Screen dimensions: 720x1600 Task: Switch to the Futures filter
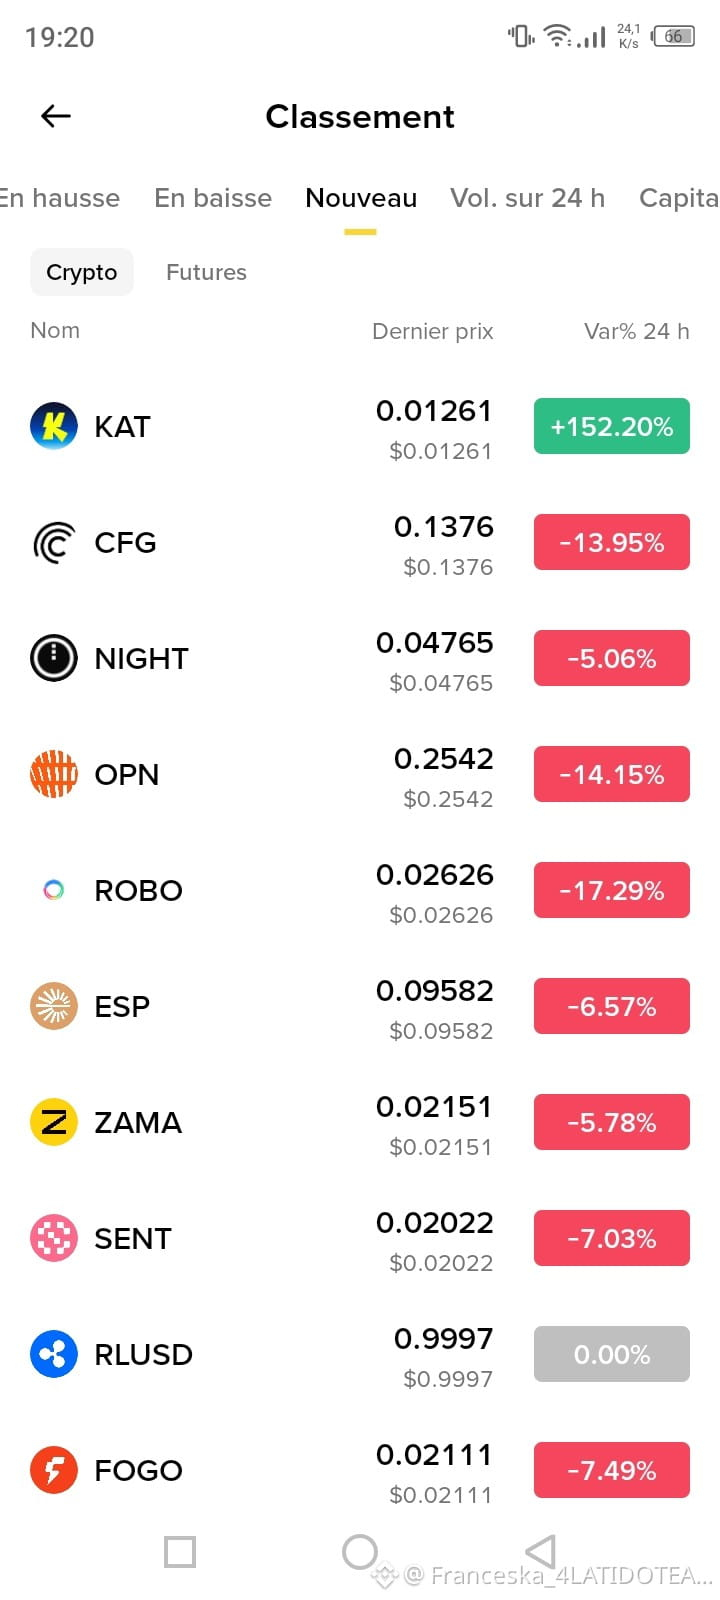[x=206, y=272]
